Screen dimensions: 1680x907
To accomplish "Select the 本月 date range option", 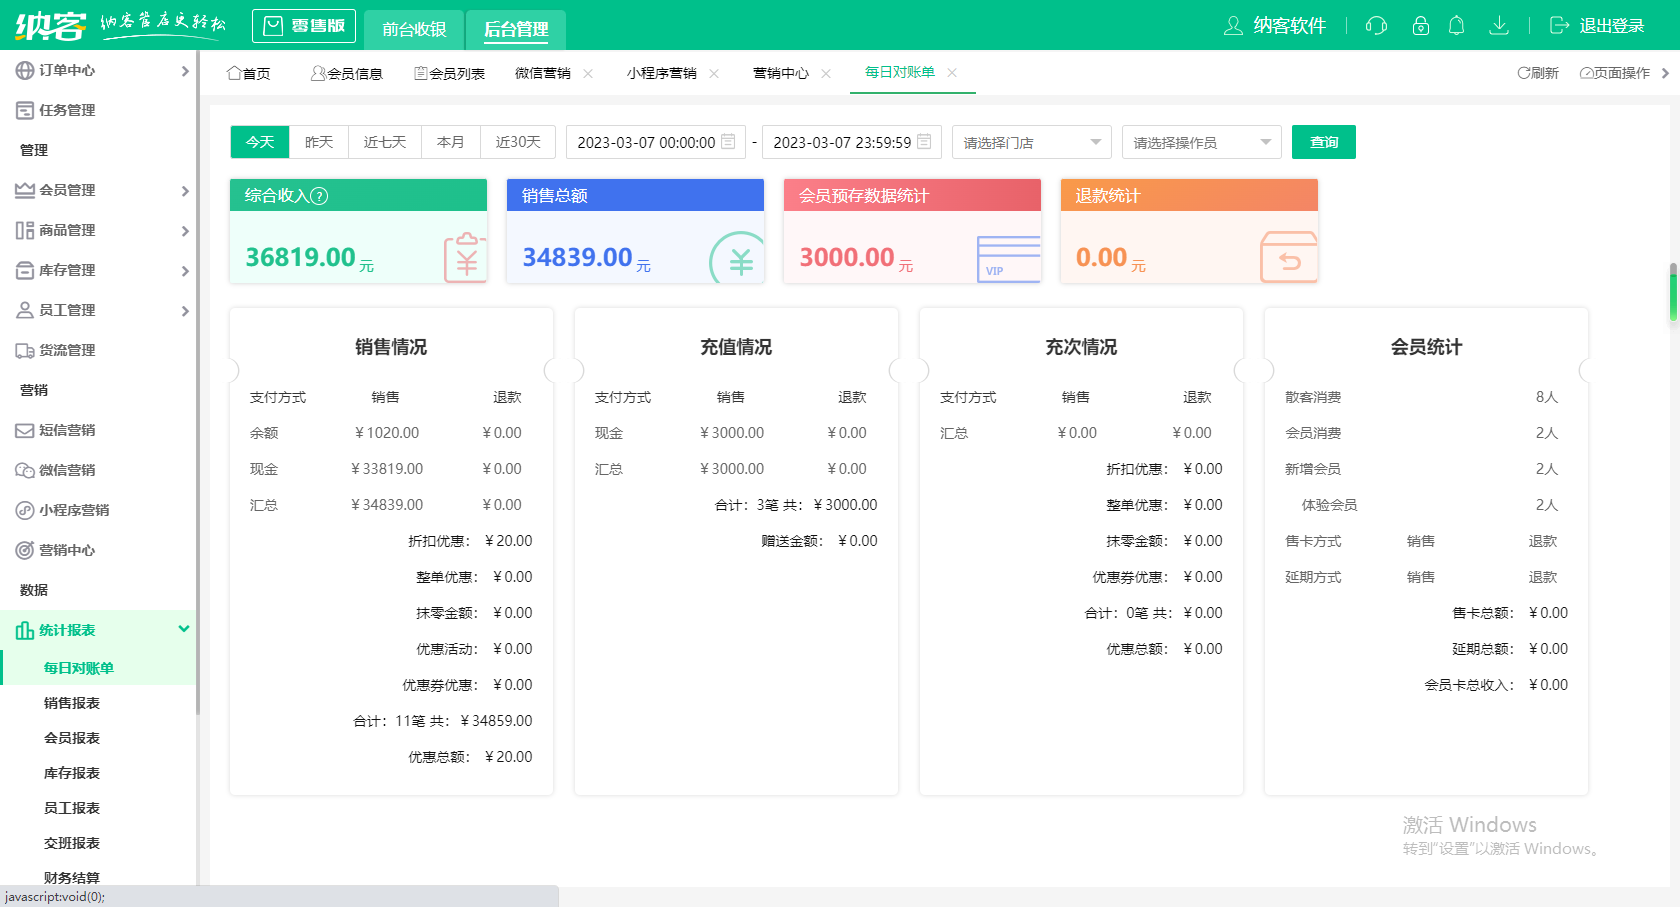I will [451, 141].
